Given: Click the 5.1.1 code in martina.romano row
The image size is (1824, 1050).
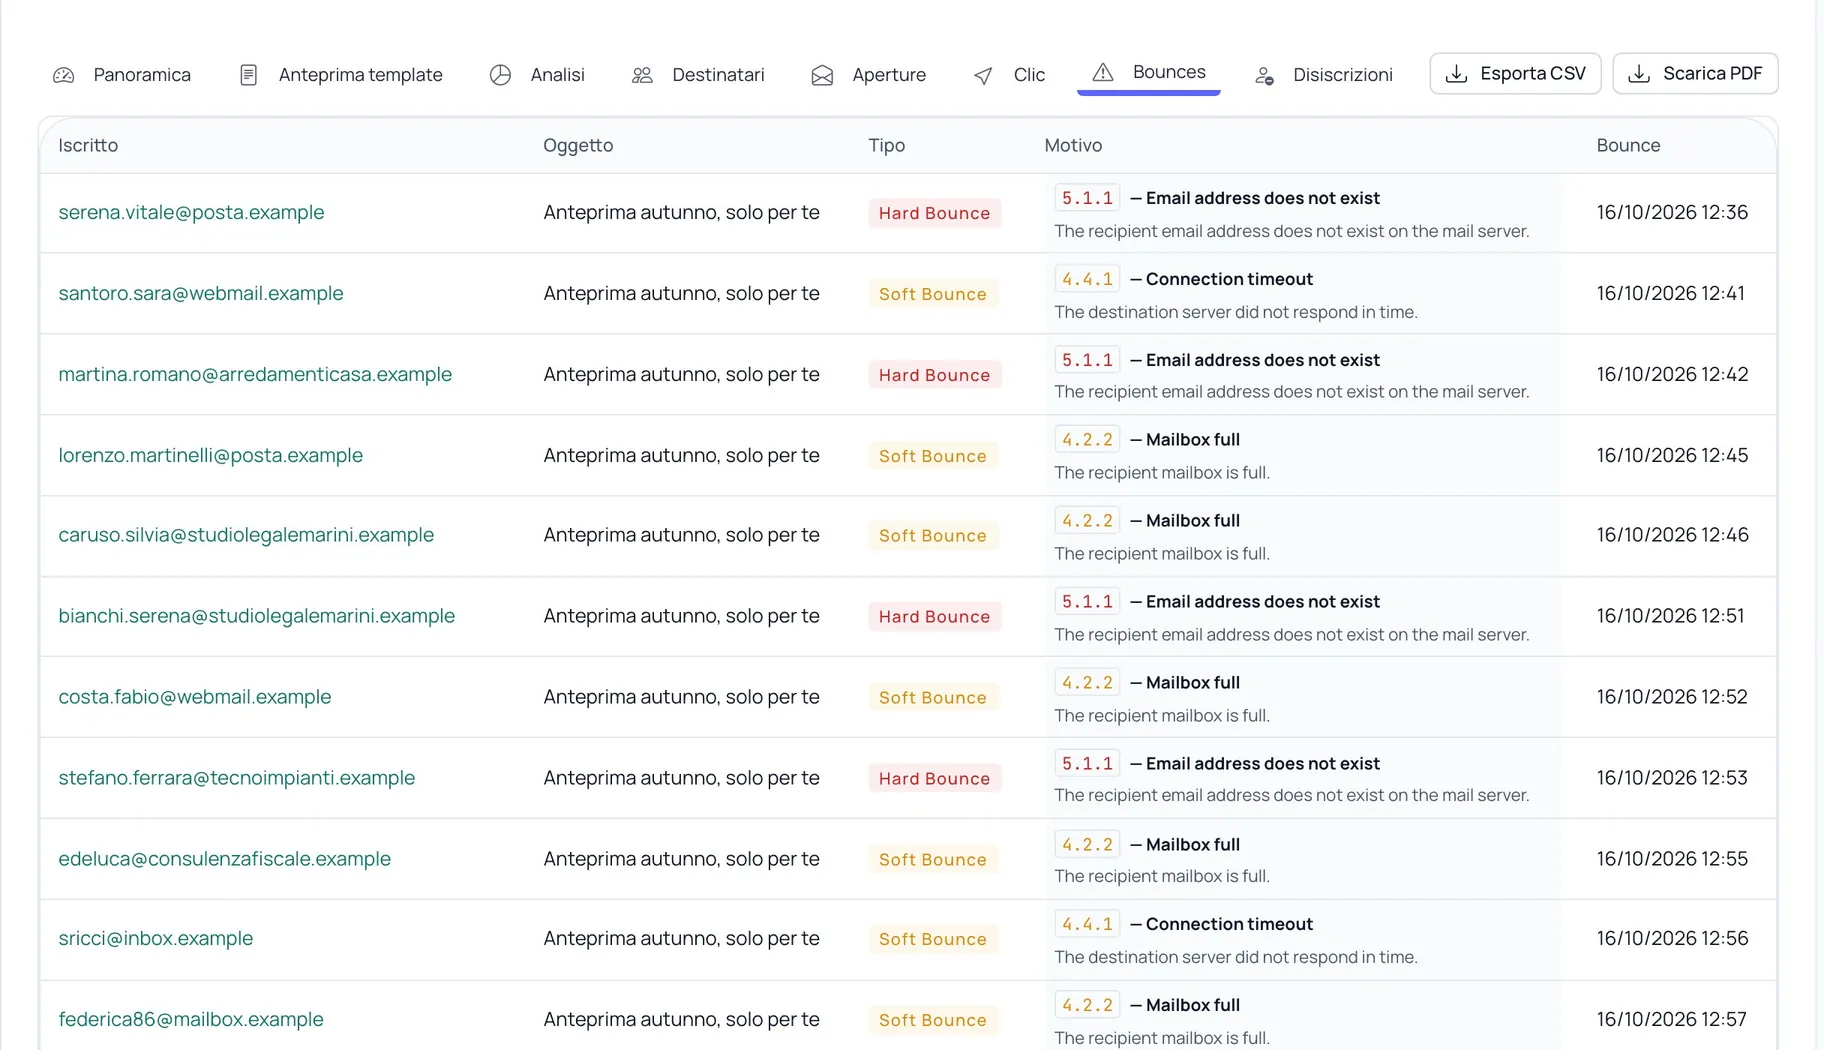Looking at the screenshot, I should [1087, 360].
